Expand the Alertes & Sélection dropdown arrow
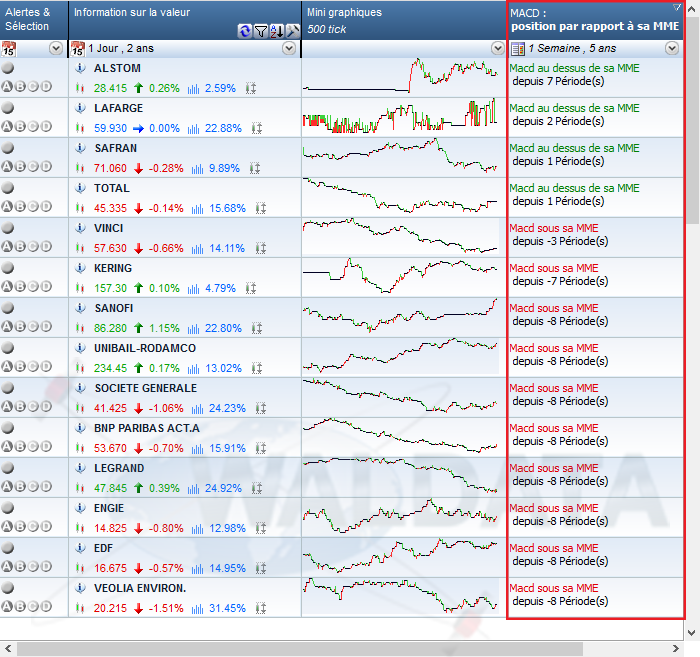Viewport: 700px width, 657px height. tap(56, 48)
